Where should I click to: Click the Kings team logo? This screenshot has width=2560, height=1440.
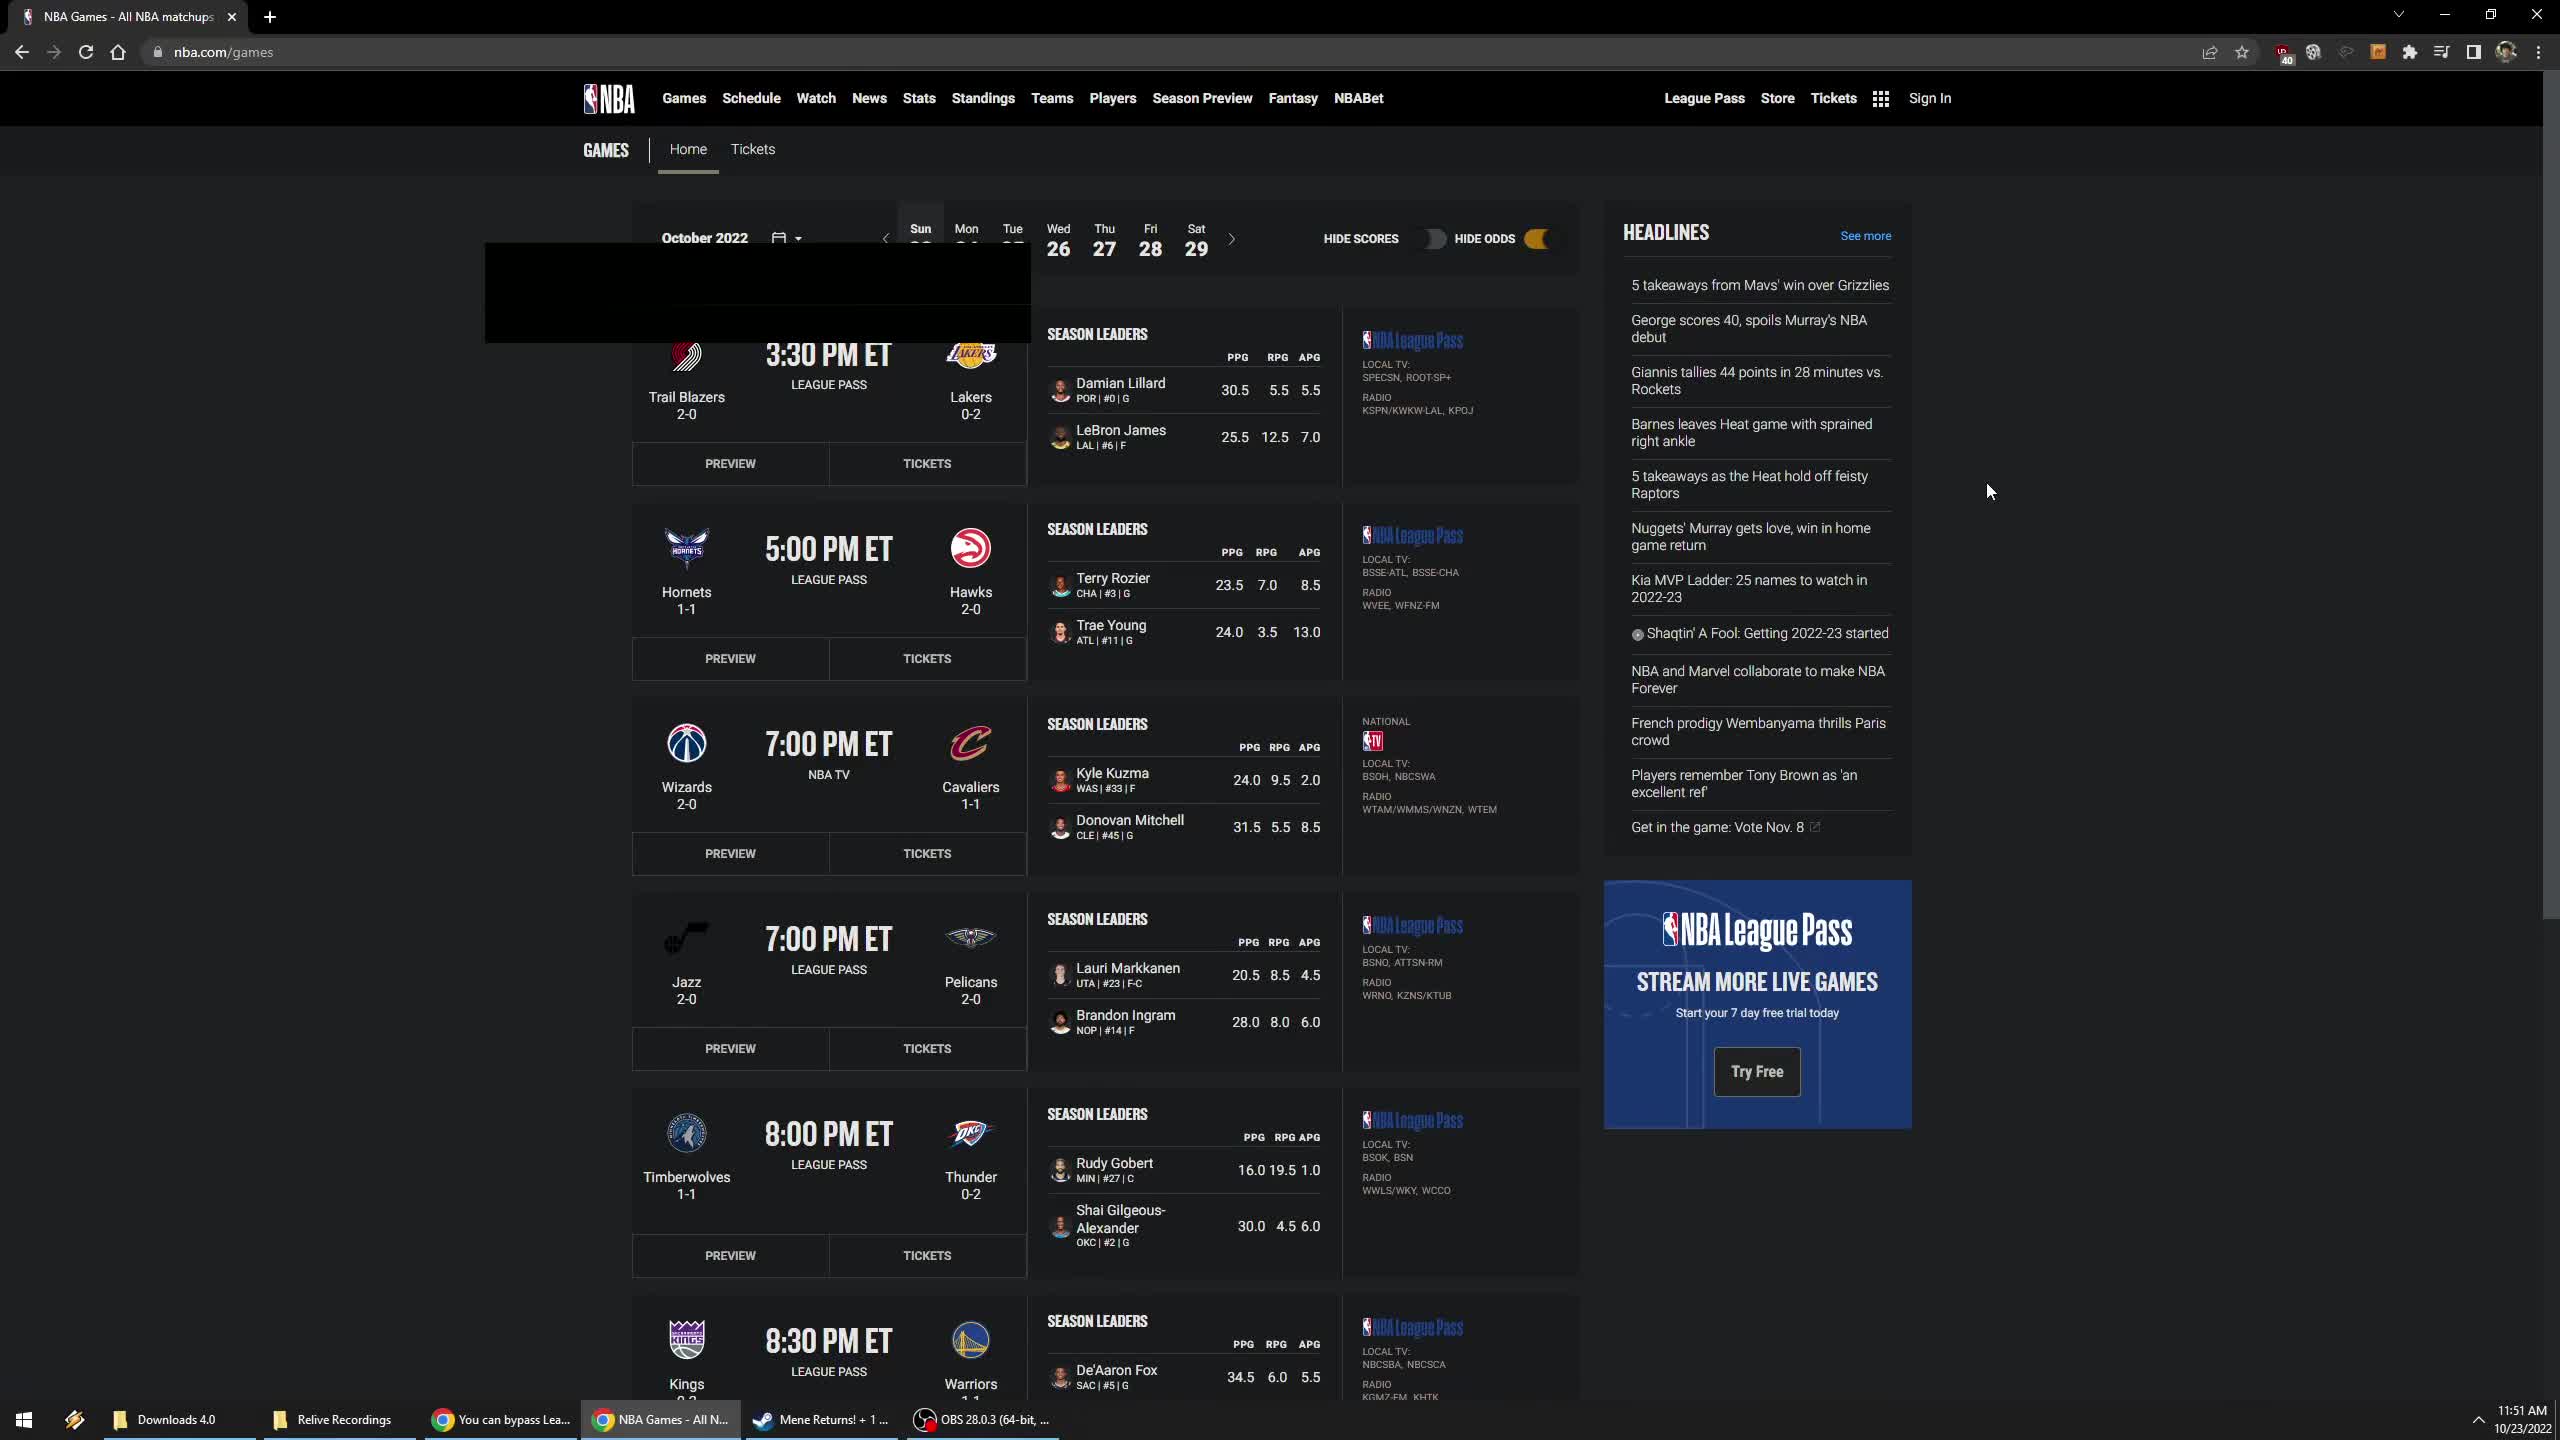[686, 1339]
